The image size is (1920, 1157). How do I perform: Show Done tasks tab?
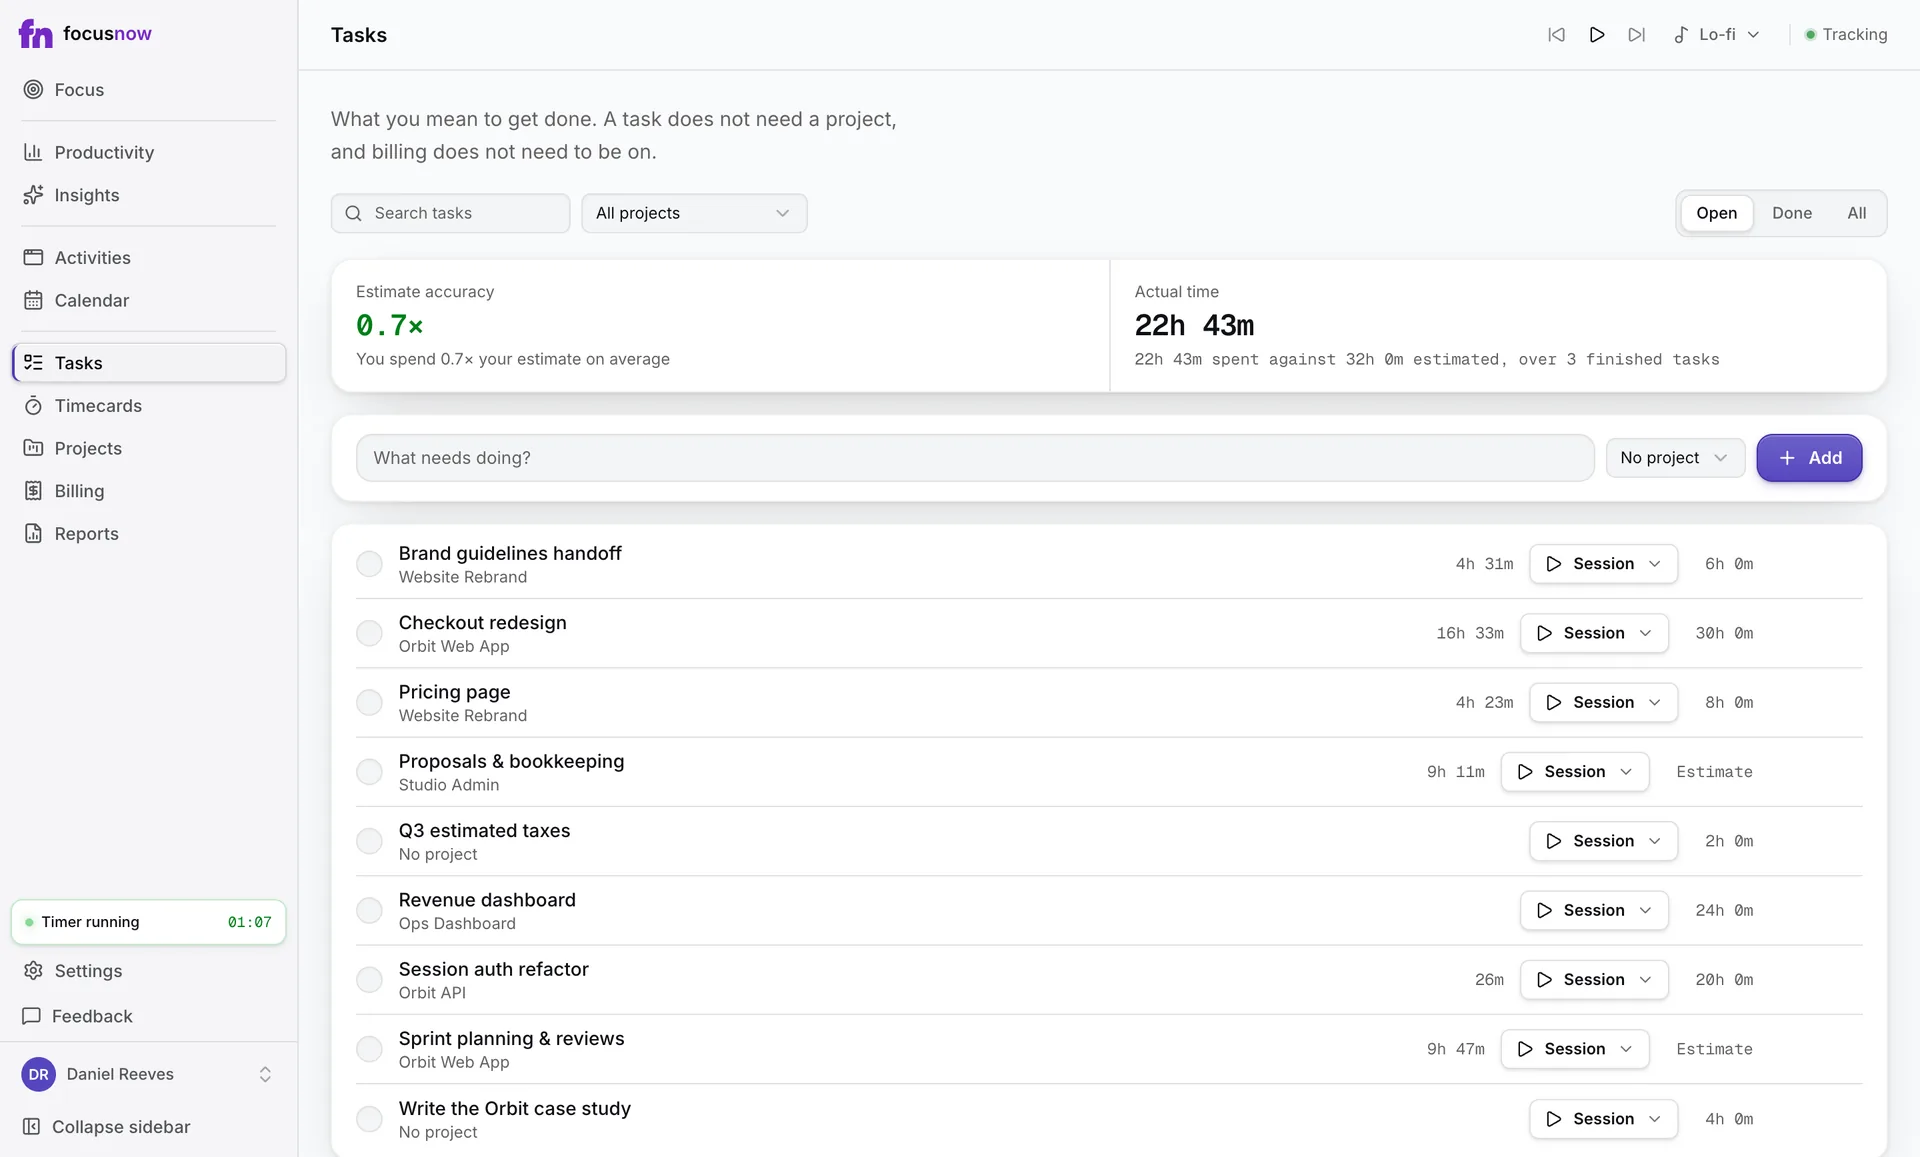tap(1791, 213)
